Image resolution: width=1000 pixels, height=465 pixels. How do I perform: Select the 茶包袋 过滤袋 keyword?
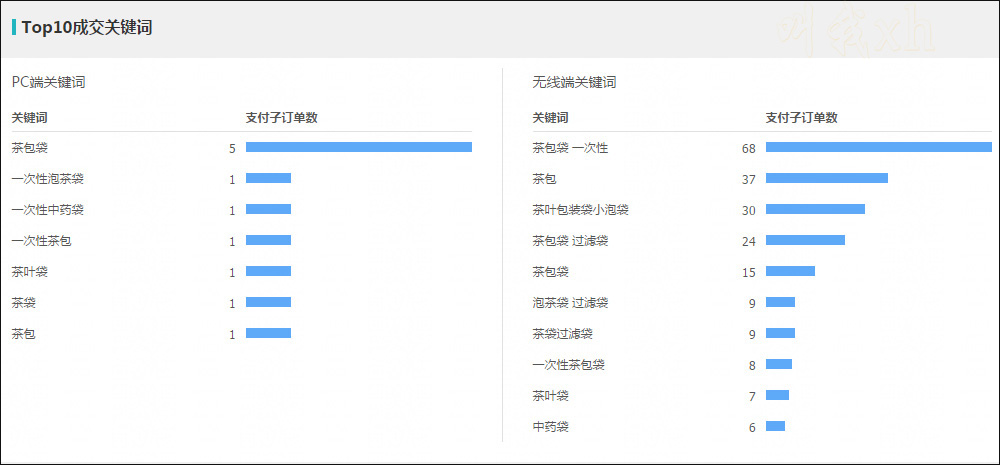click(x=570, y=241)
